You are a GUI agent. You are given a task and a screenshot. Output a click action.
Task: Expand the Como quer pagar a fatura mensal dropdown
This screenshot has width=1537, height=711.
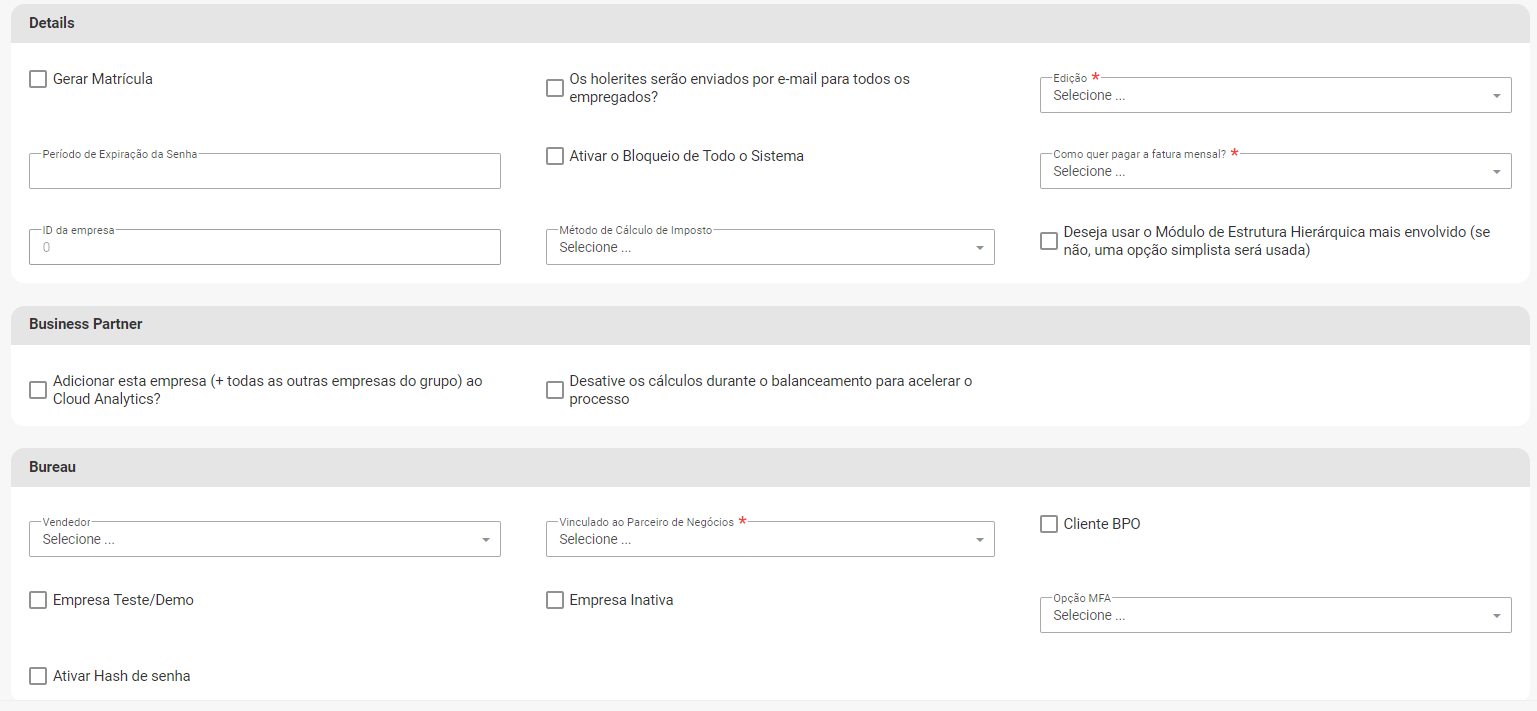click(x=1275, y=172)
